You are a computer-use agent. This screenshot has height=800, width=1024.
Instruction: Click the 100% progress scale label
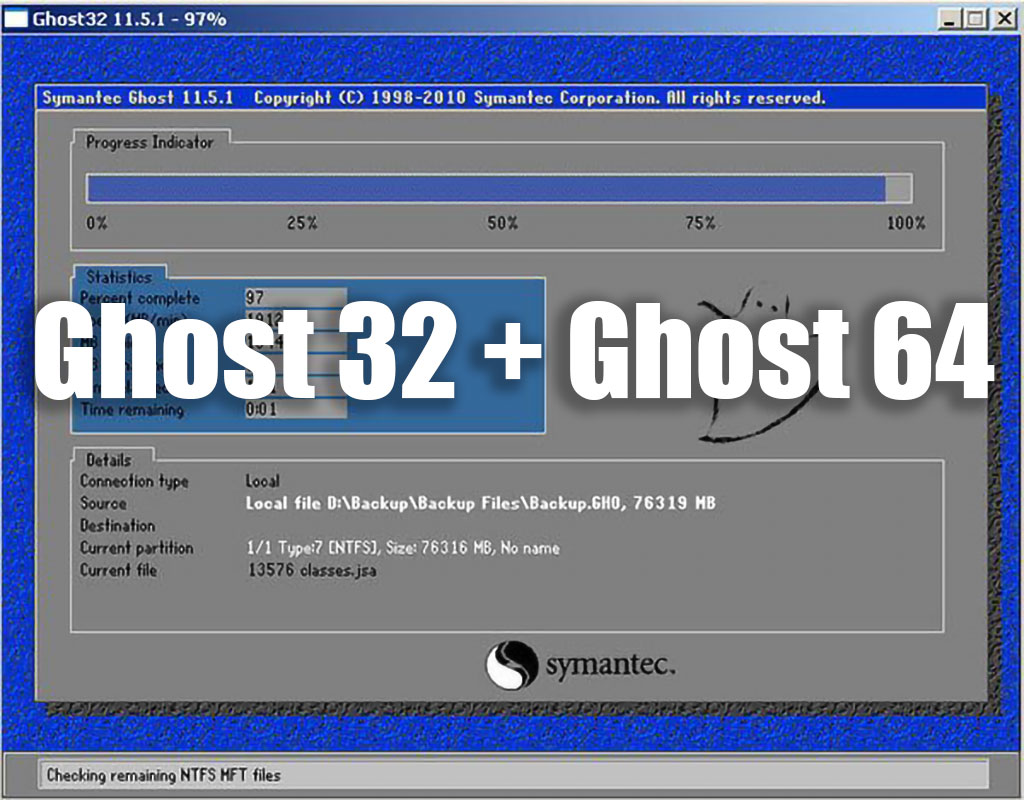tap(906, 224)
